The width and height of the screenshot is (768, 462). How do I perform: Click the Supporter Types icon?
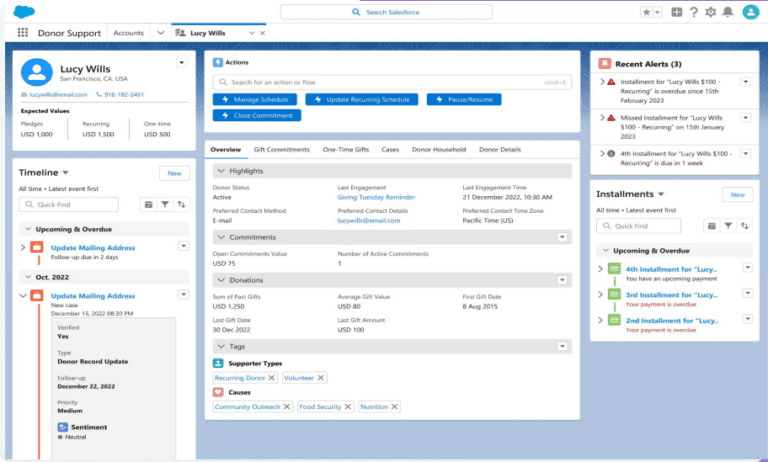218,363
